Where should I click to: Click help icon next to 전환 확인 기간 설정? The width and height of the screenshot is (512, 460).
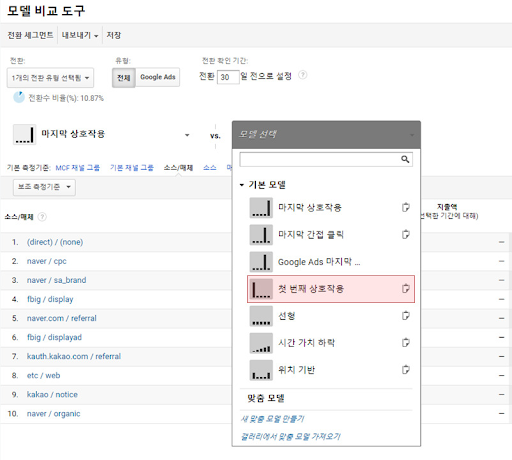(x=303, y=75)
